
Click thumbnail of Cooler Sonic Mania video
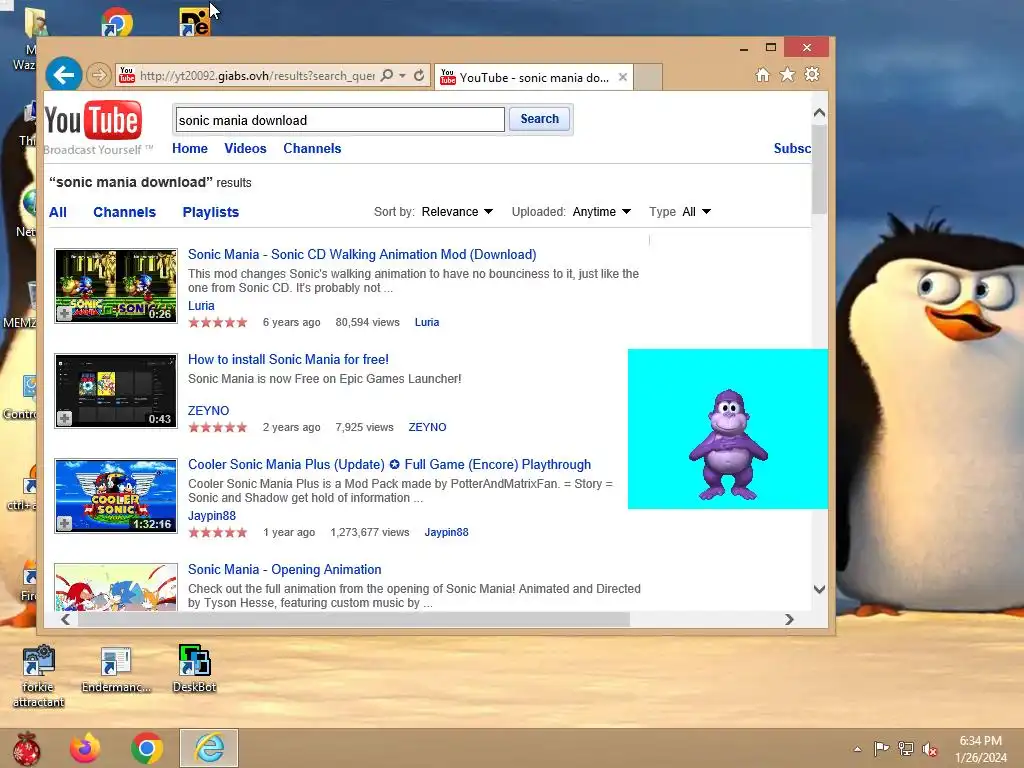pos(116,496)
